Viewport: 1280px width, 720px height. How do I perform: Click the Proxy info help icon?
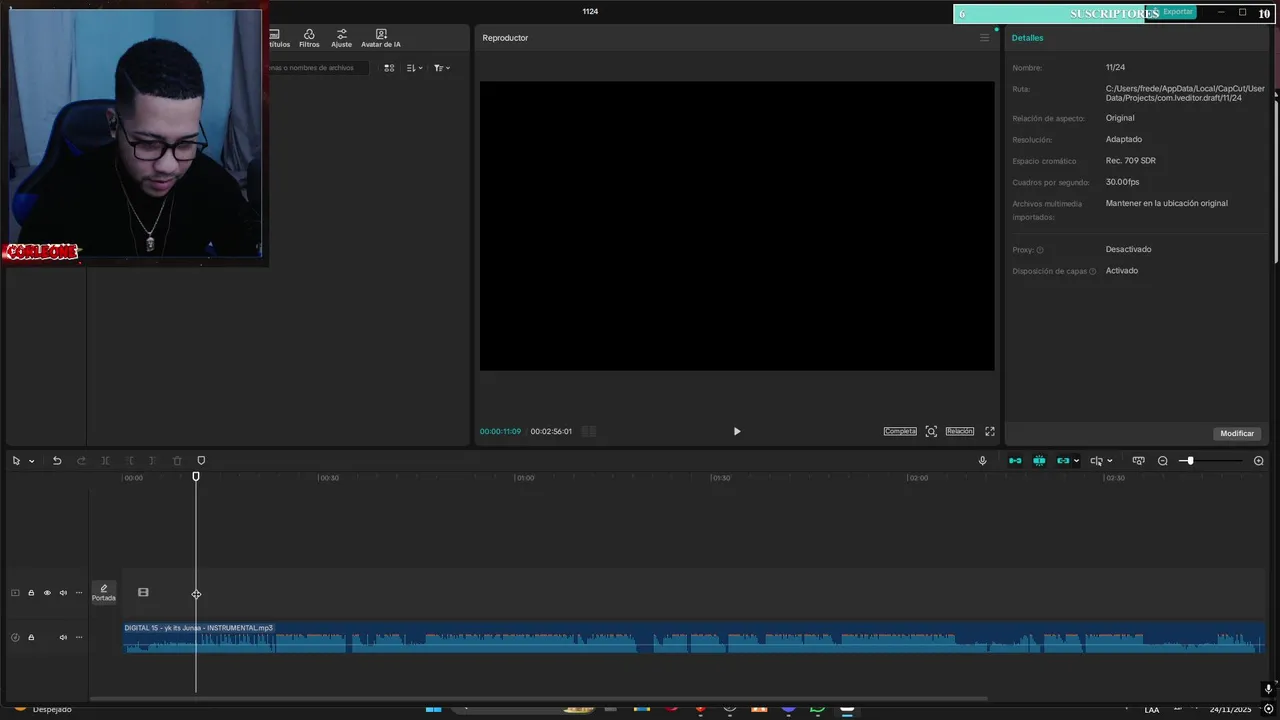tap(1040, 250)
